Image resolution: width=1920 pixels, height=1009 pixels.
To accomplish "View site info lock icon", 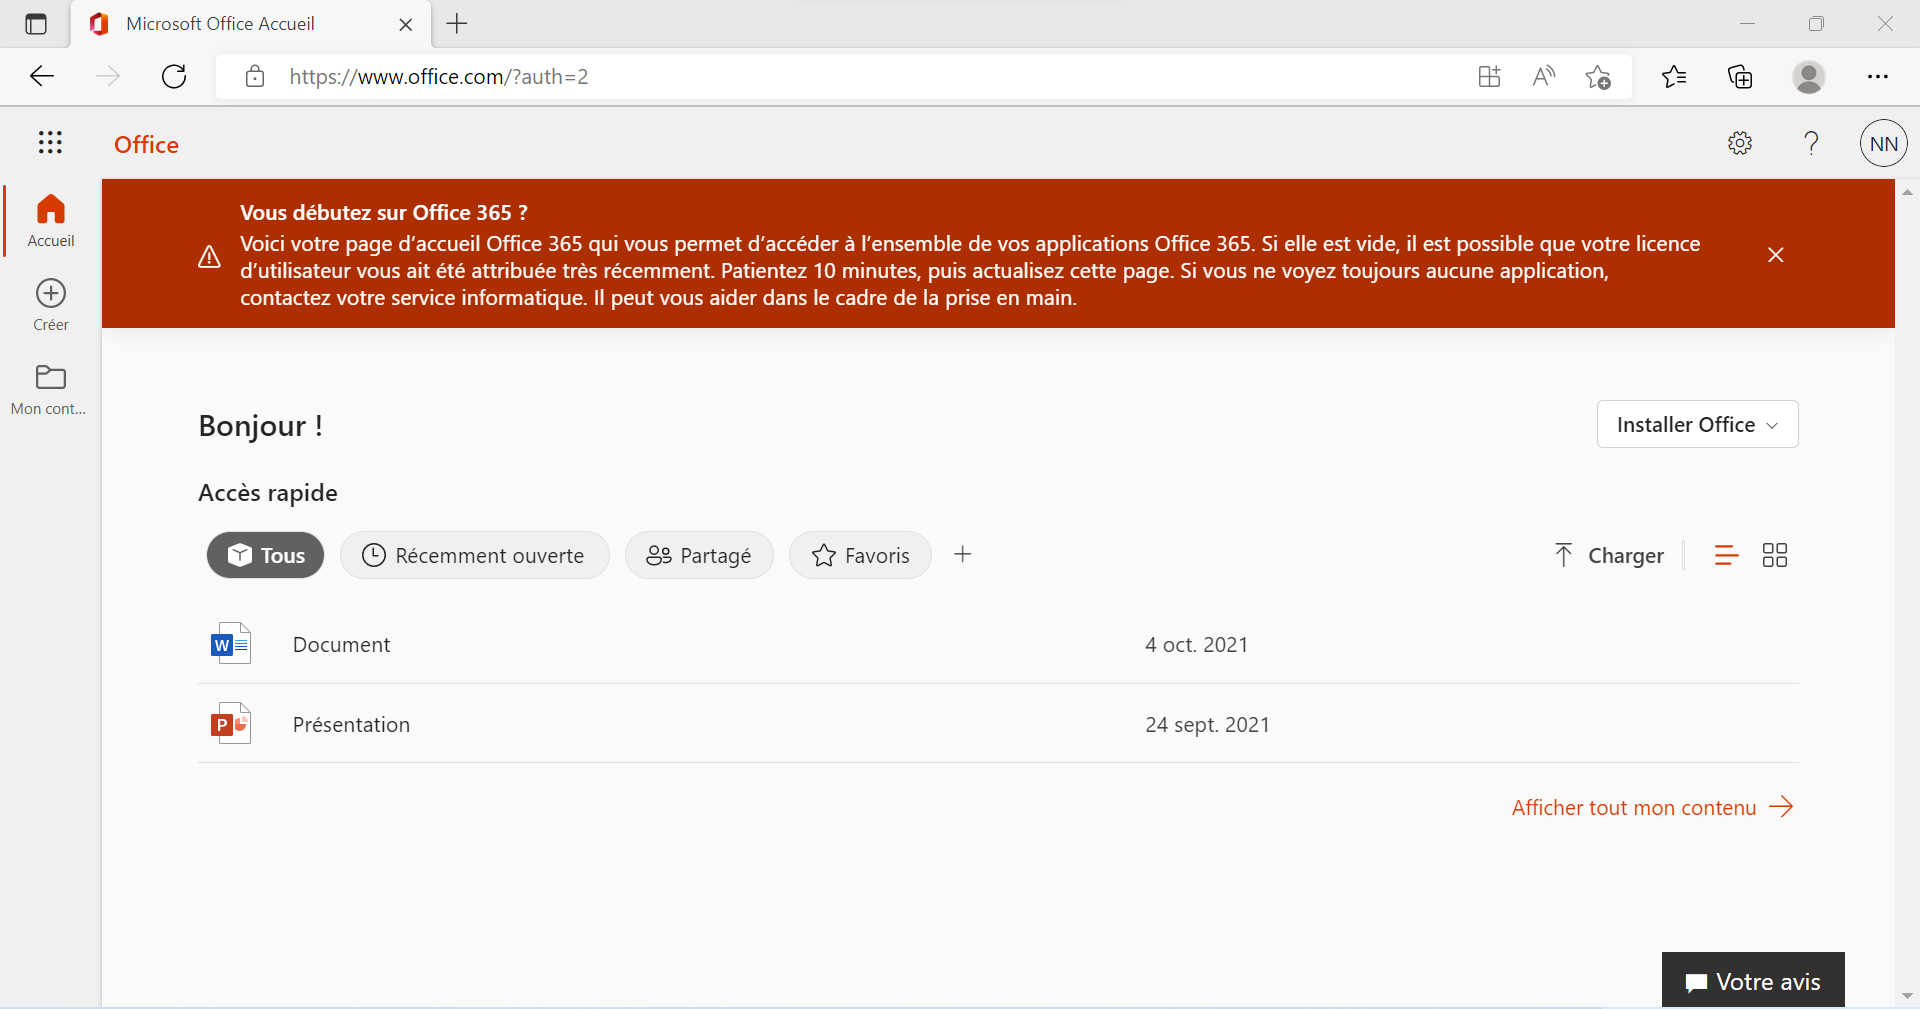I will tap(255, 76).
